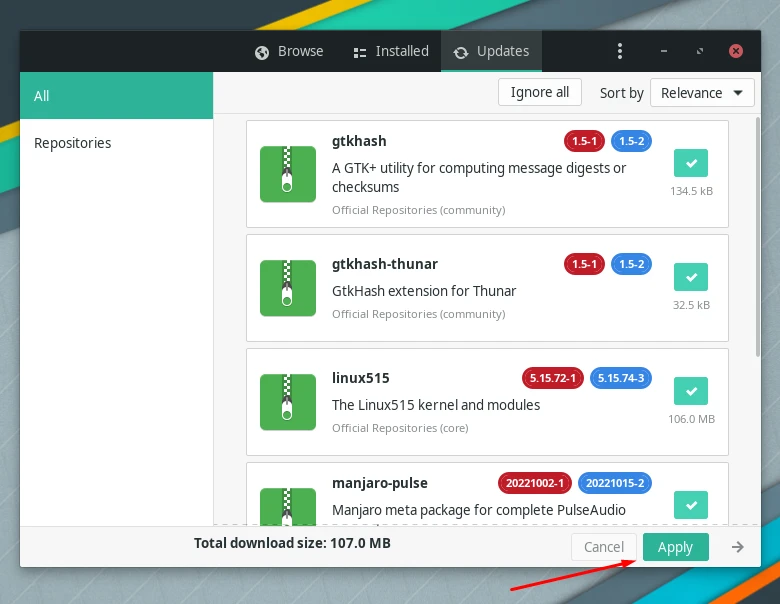Maximize the package manager window

(700, 51)
